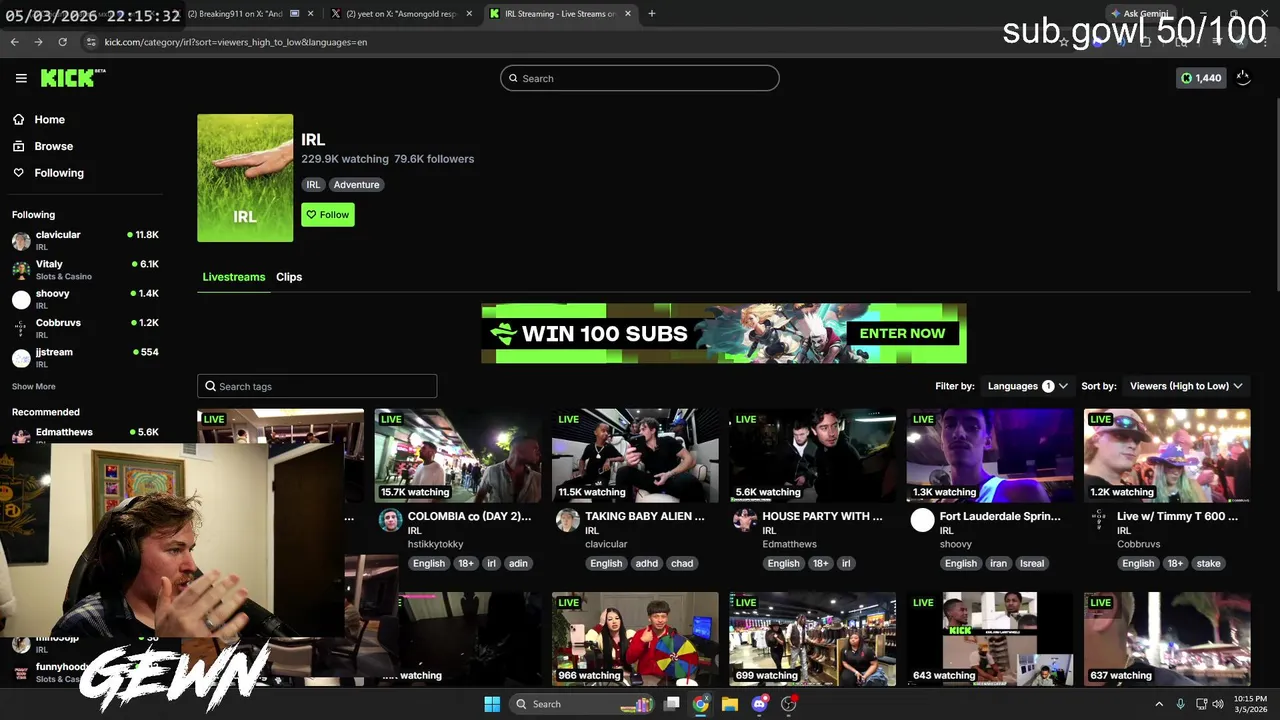Click the adin tag on COLOMBIA stream
Screen dimensions: 1280x720
518,563
